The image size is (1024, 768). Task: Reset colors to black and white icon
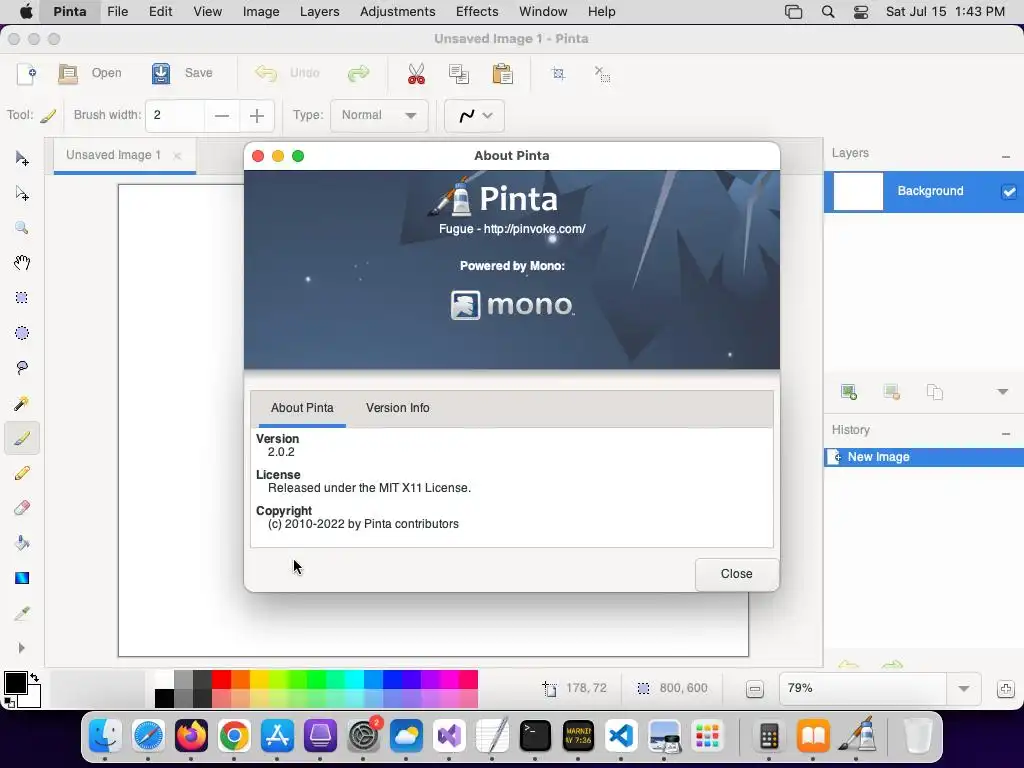tap(9, 703)
